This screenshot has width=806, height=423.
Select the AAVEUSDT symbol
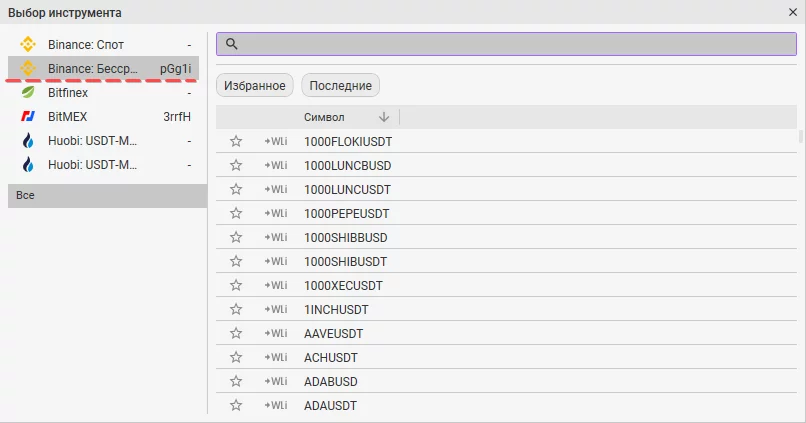pyautogui.click(x=334, y=334)
